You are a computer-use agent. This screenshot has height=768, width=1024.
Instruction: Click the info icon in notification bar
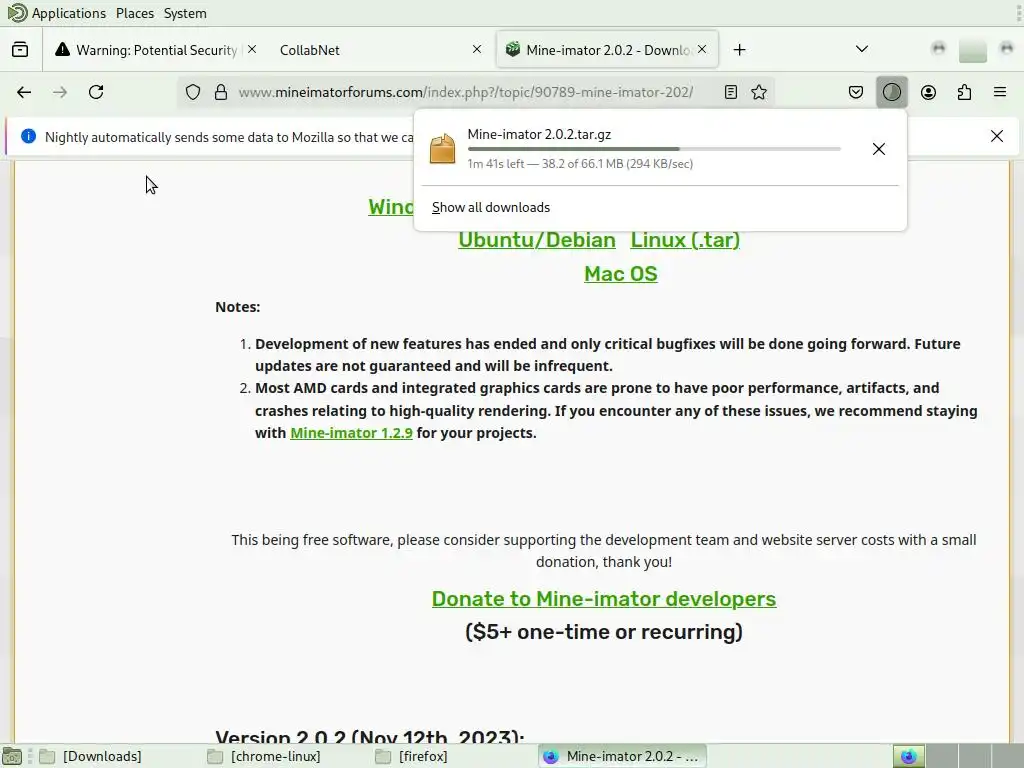click(x=28, y=136)
